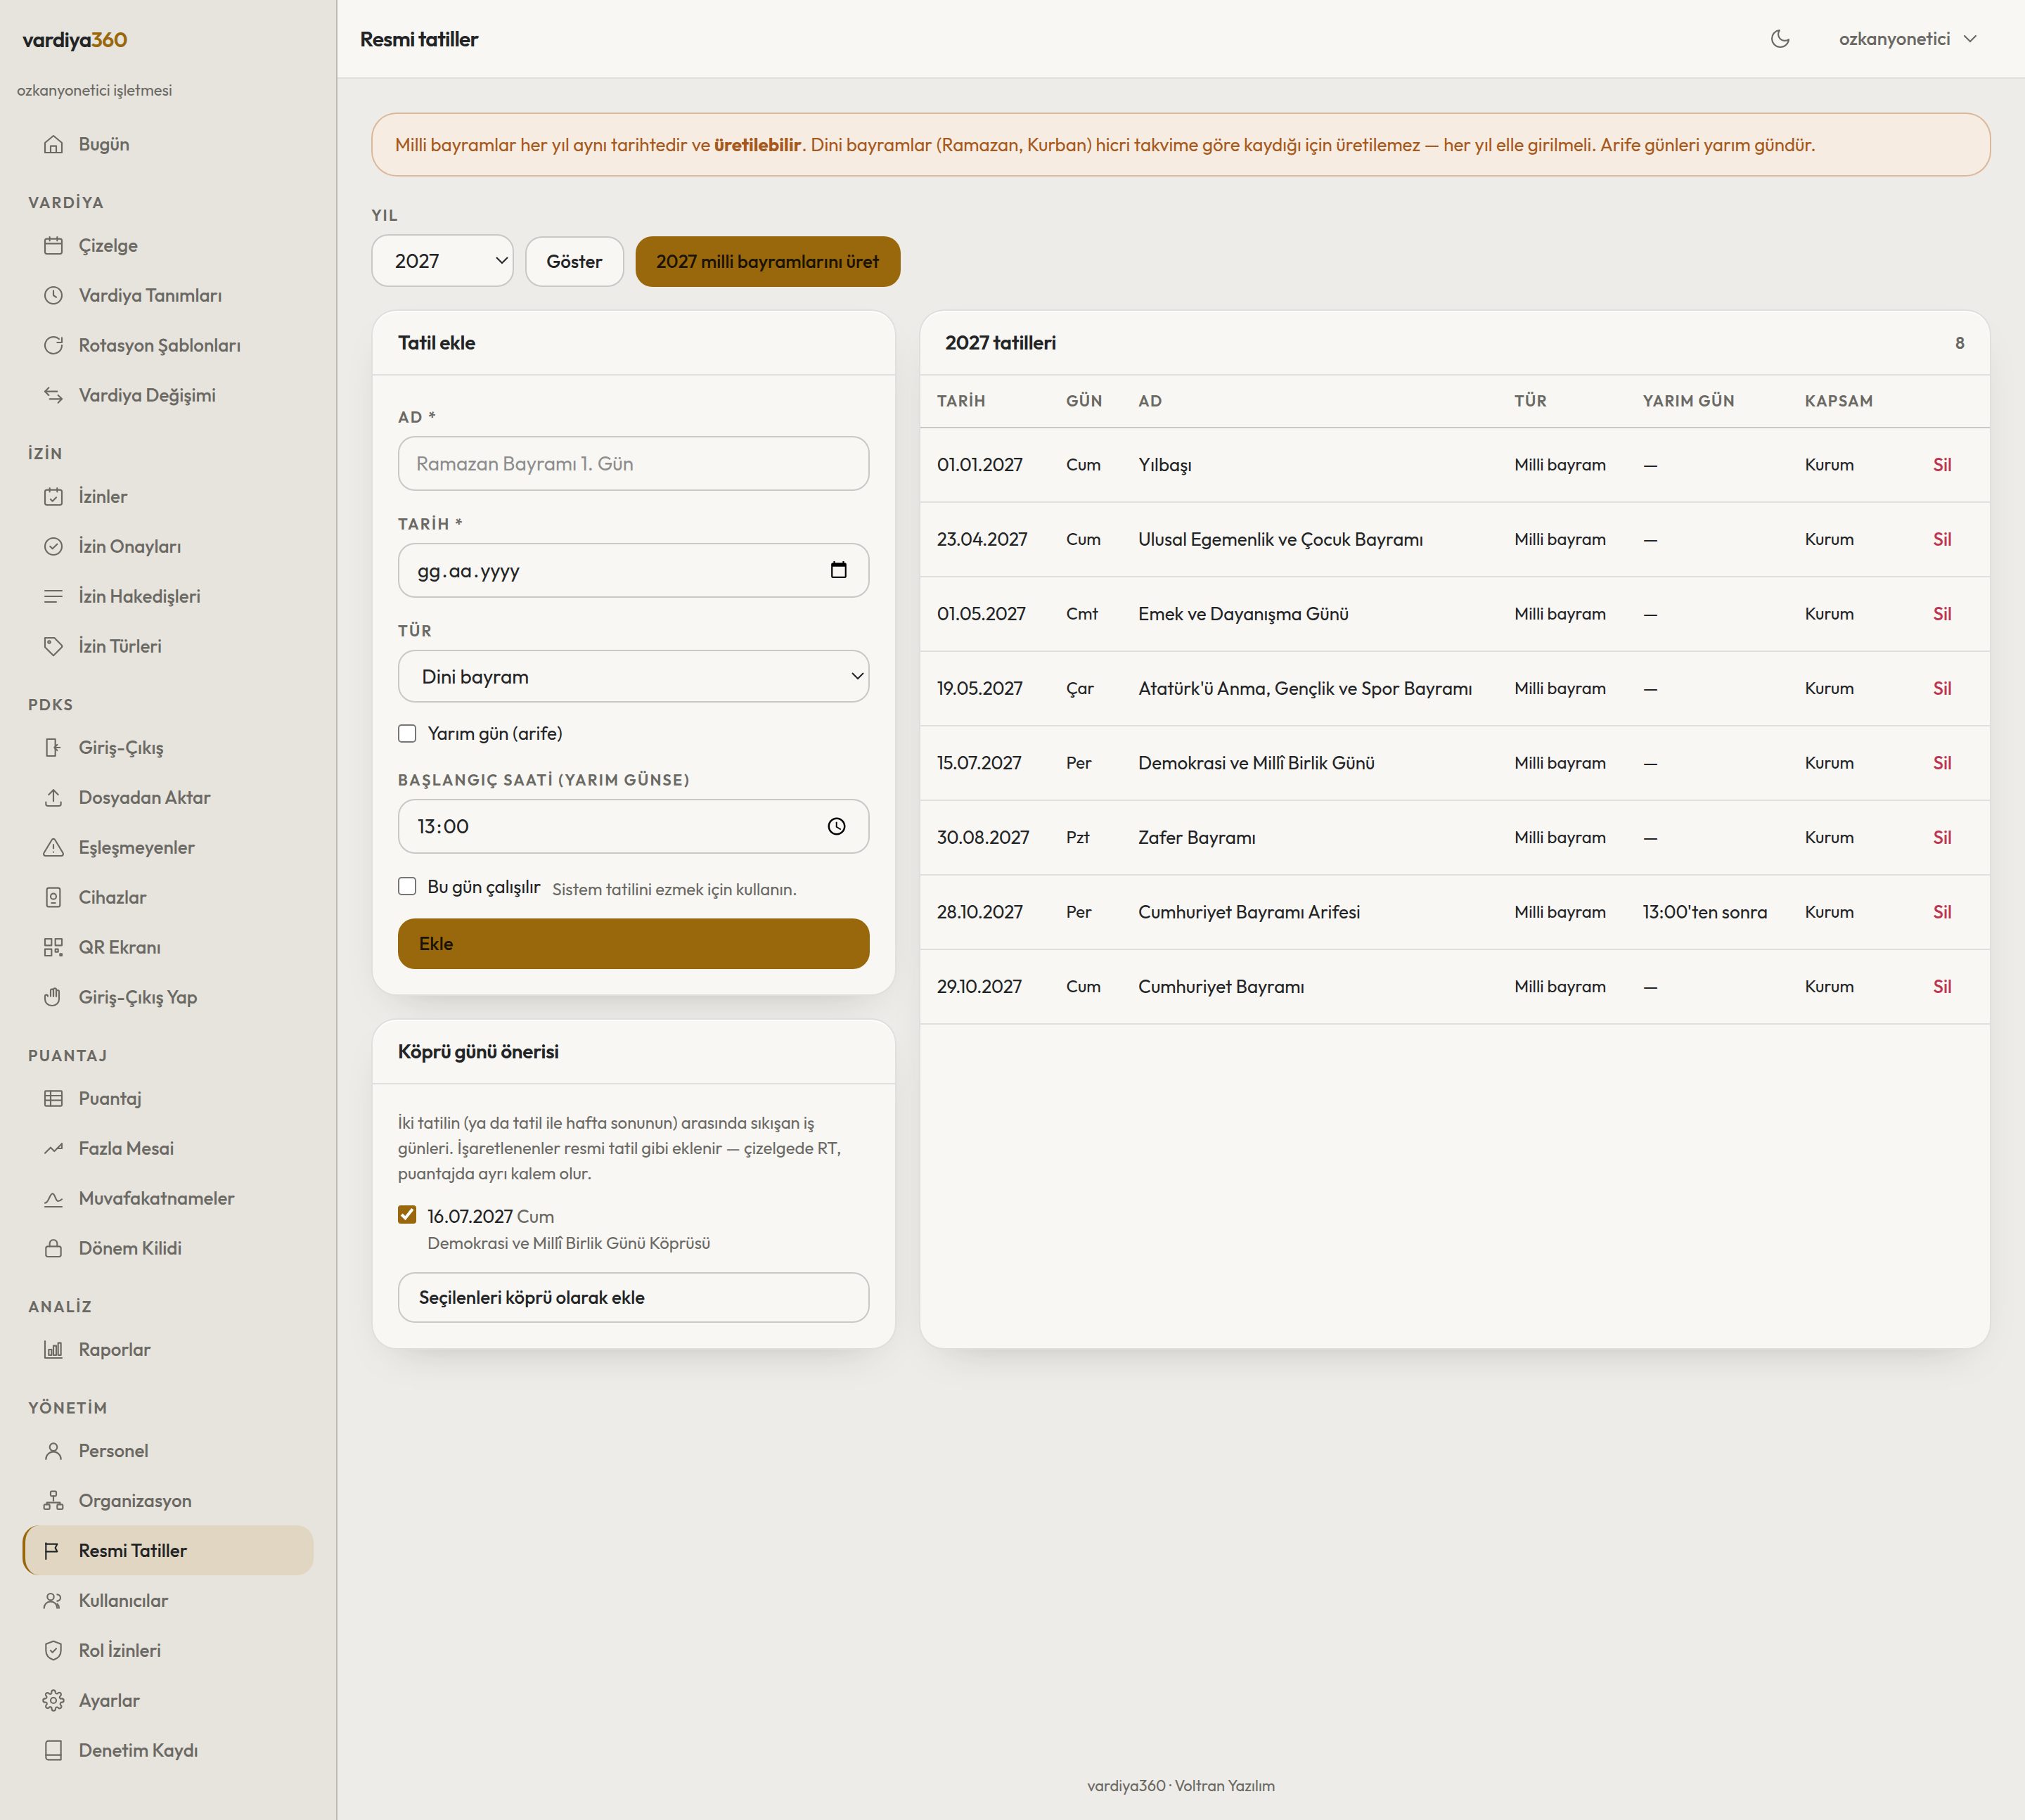Open the date picker calendar icon
Viewport: 2025px width, 1820px height.
[x=838, y=570]
